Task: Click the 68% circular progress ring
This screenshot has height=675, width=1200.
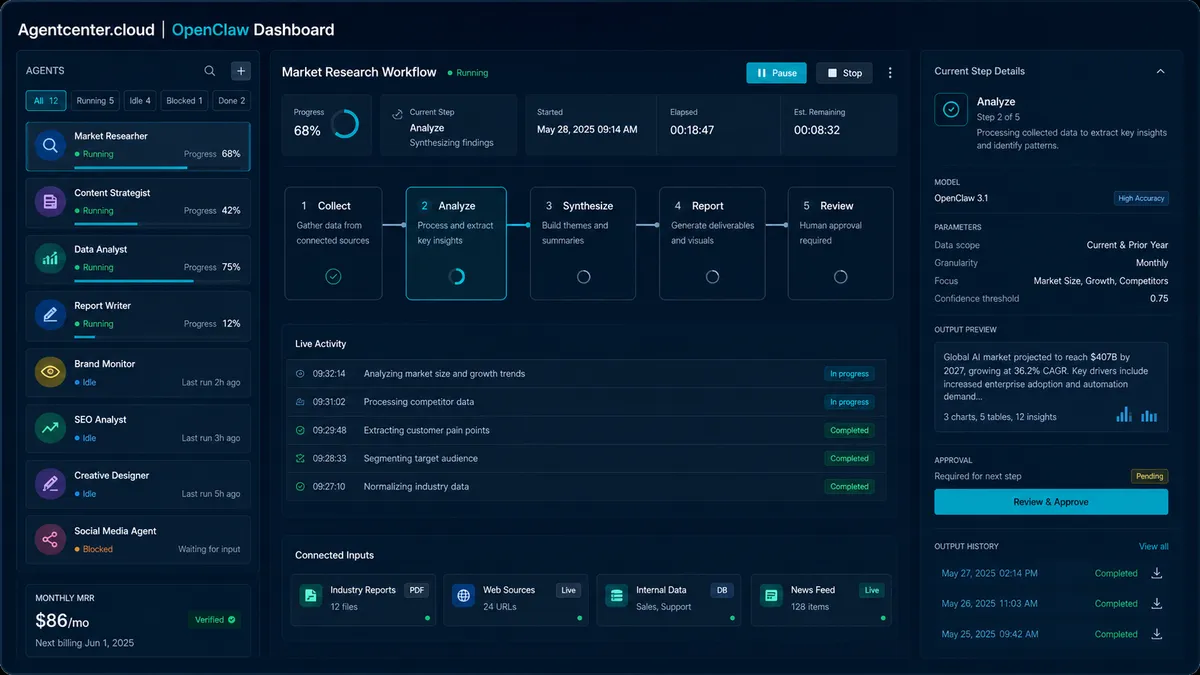Action: click(x=345, y=124)
